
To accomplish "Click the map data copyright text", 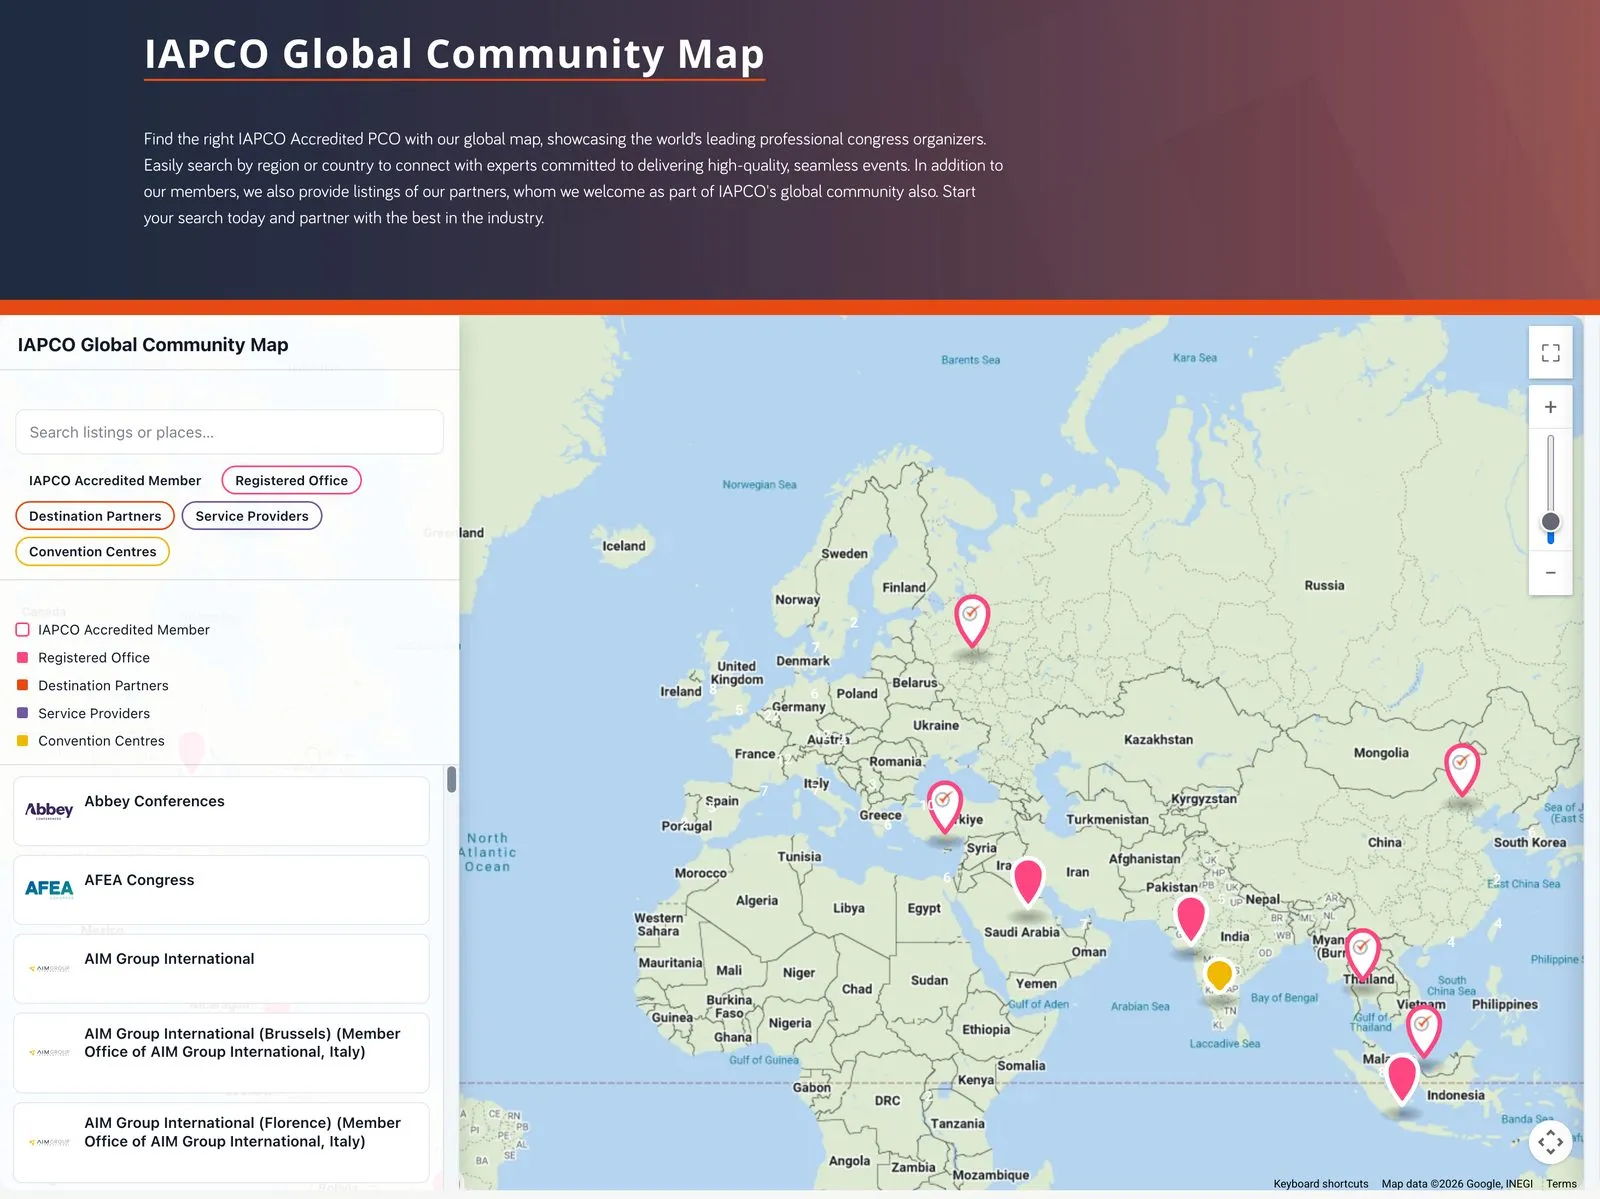I will pos(1457,1184).
